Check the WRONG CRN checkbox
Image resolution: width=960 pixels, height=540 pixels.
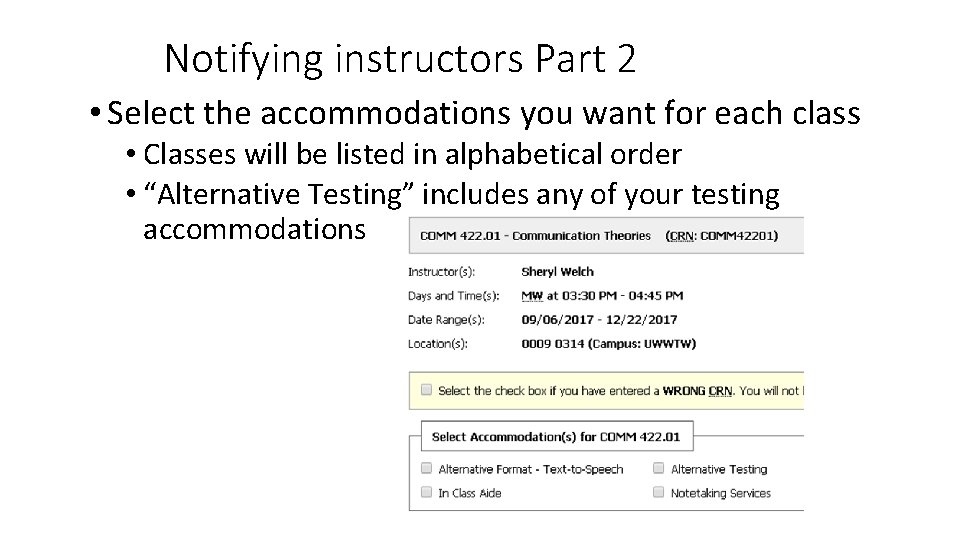pos(426,390)
